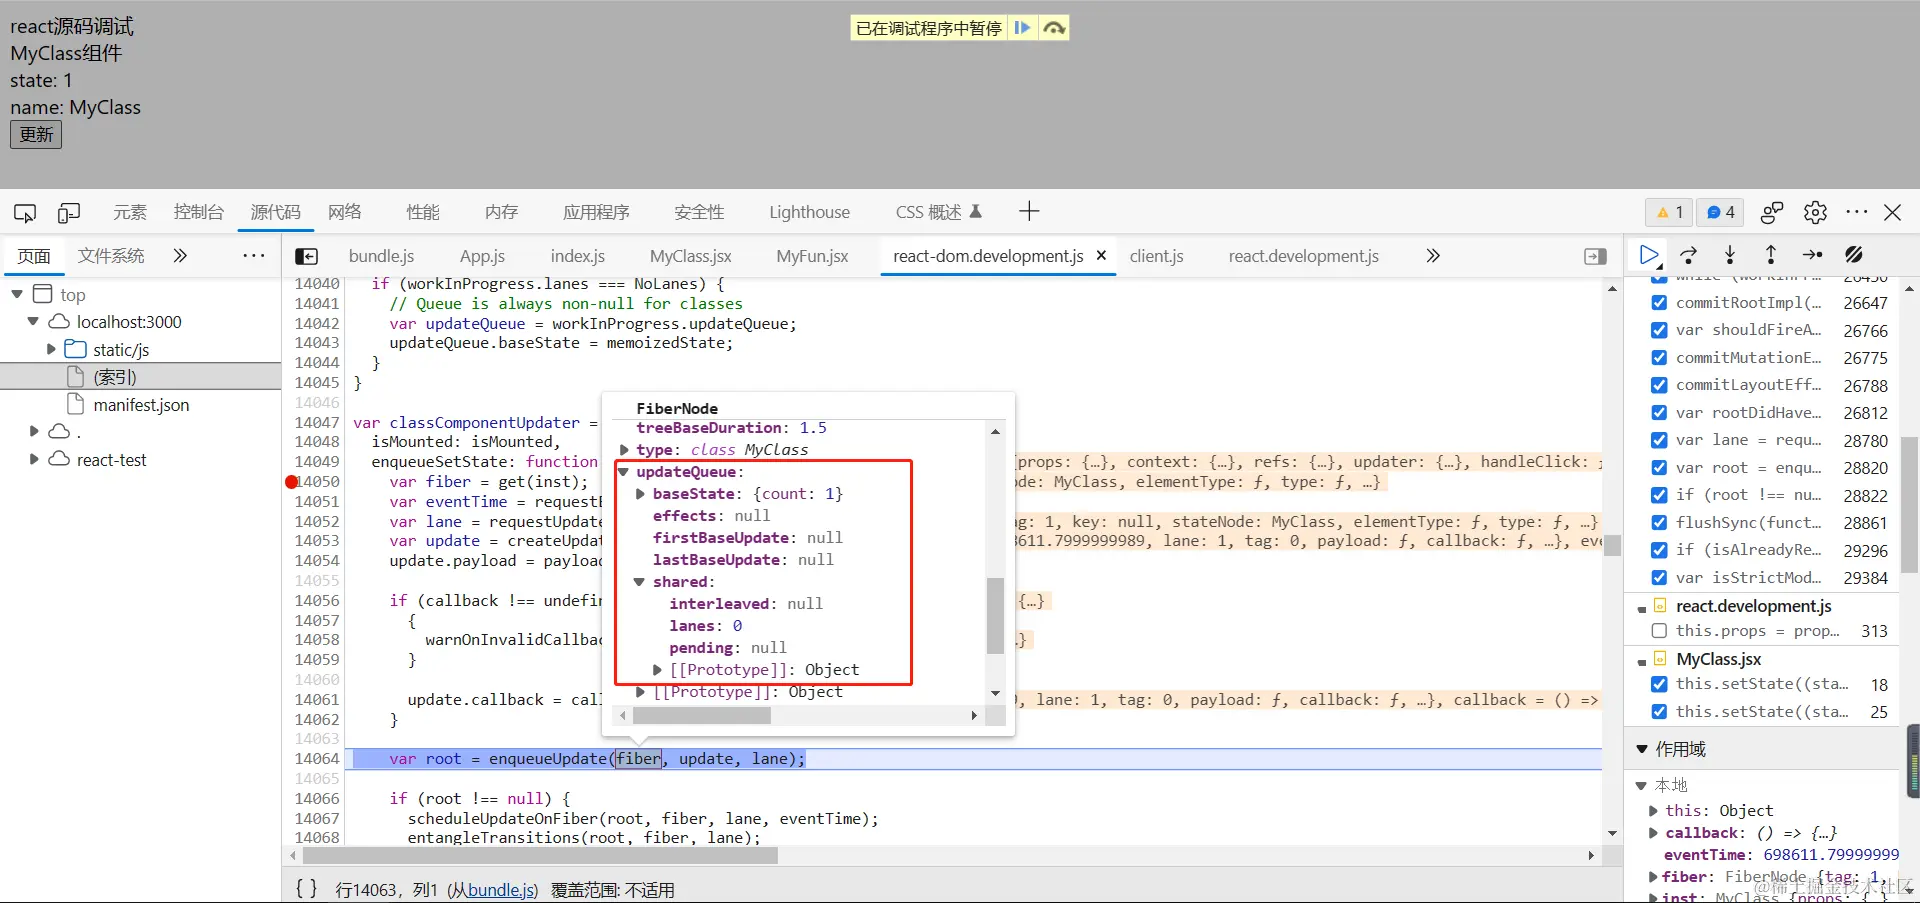Screen dimensions: 1920x903
Task: Click the code editor horizontal scrollbar
Action: click(x=540, y=856)
